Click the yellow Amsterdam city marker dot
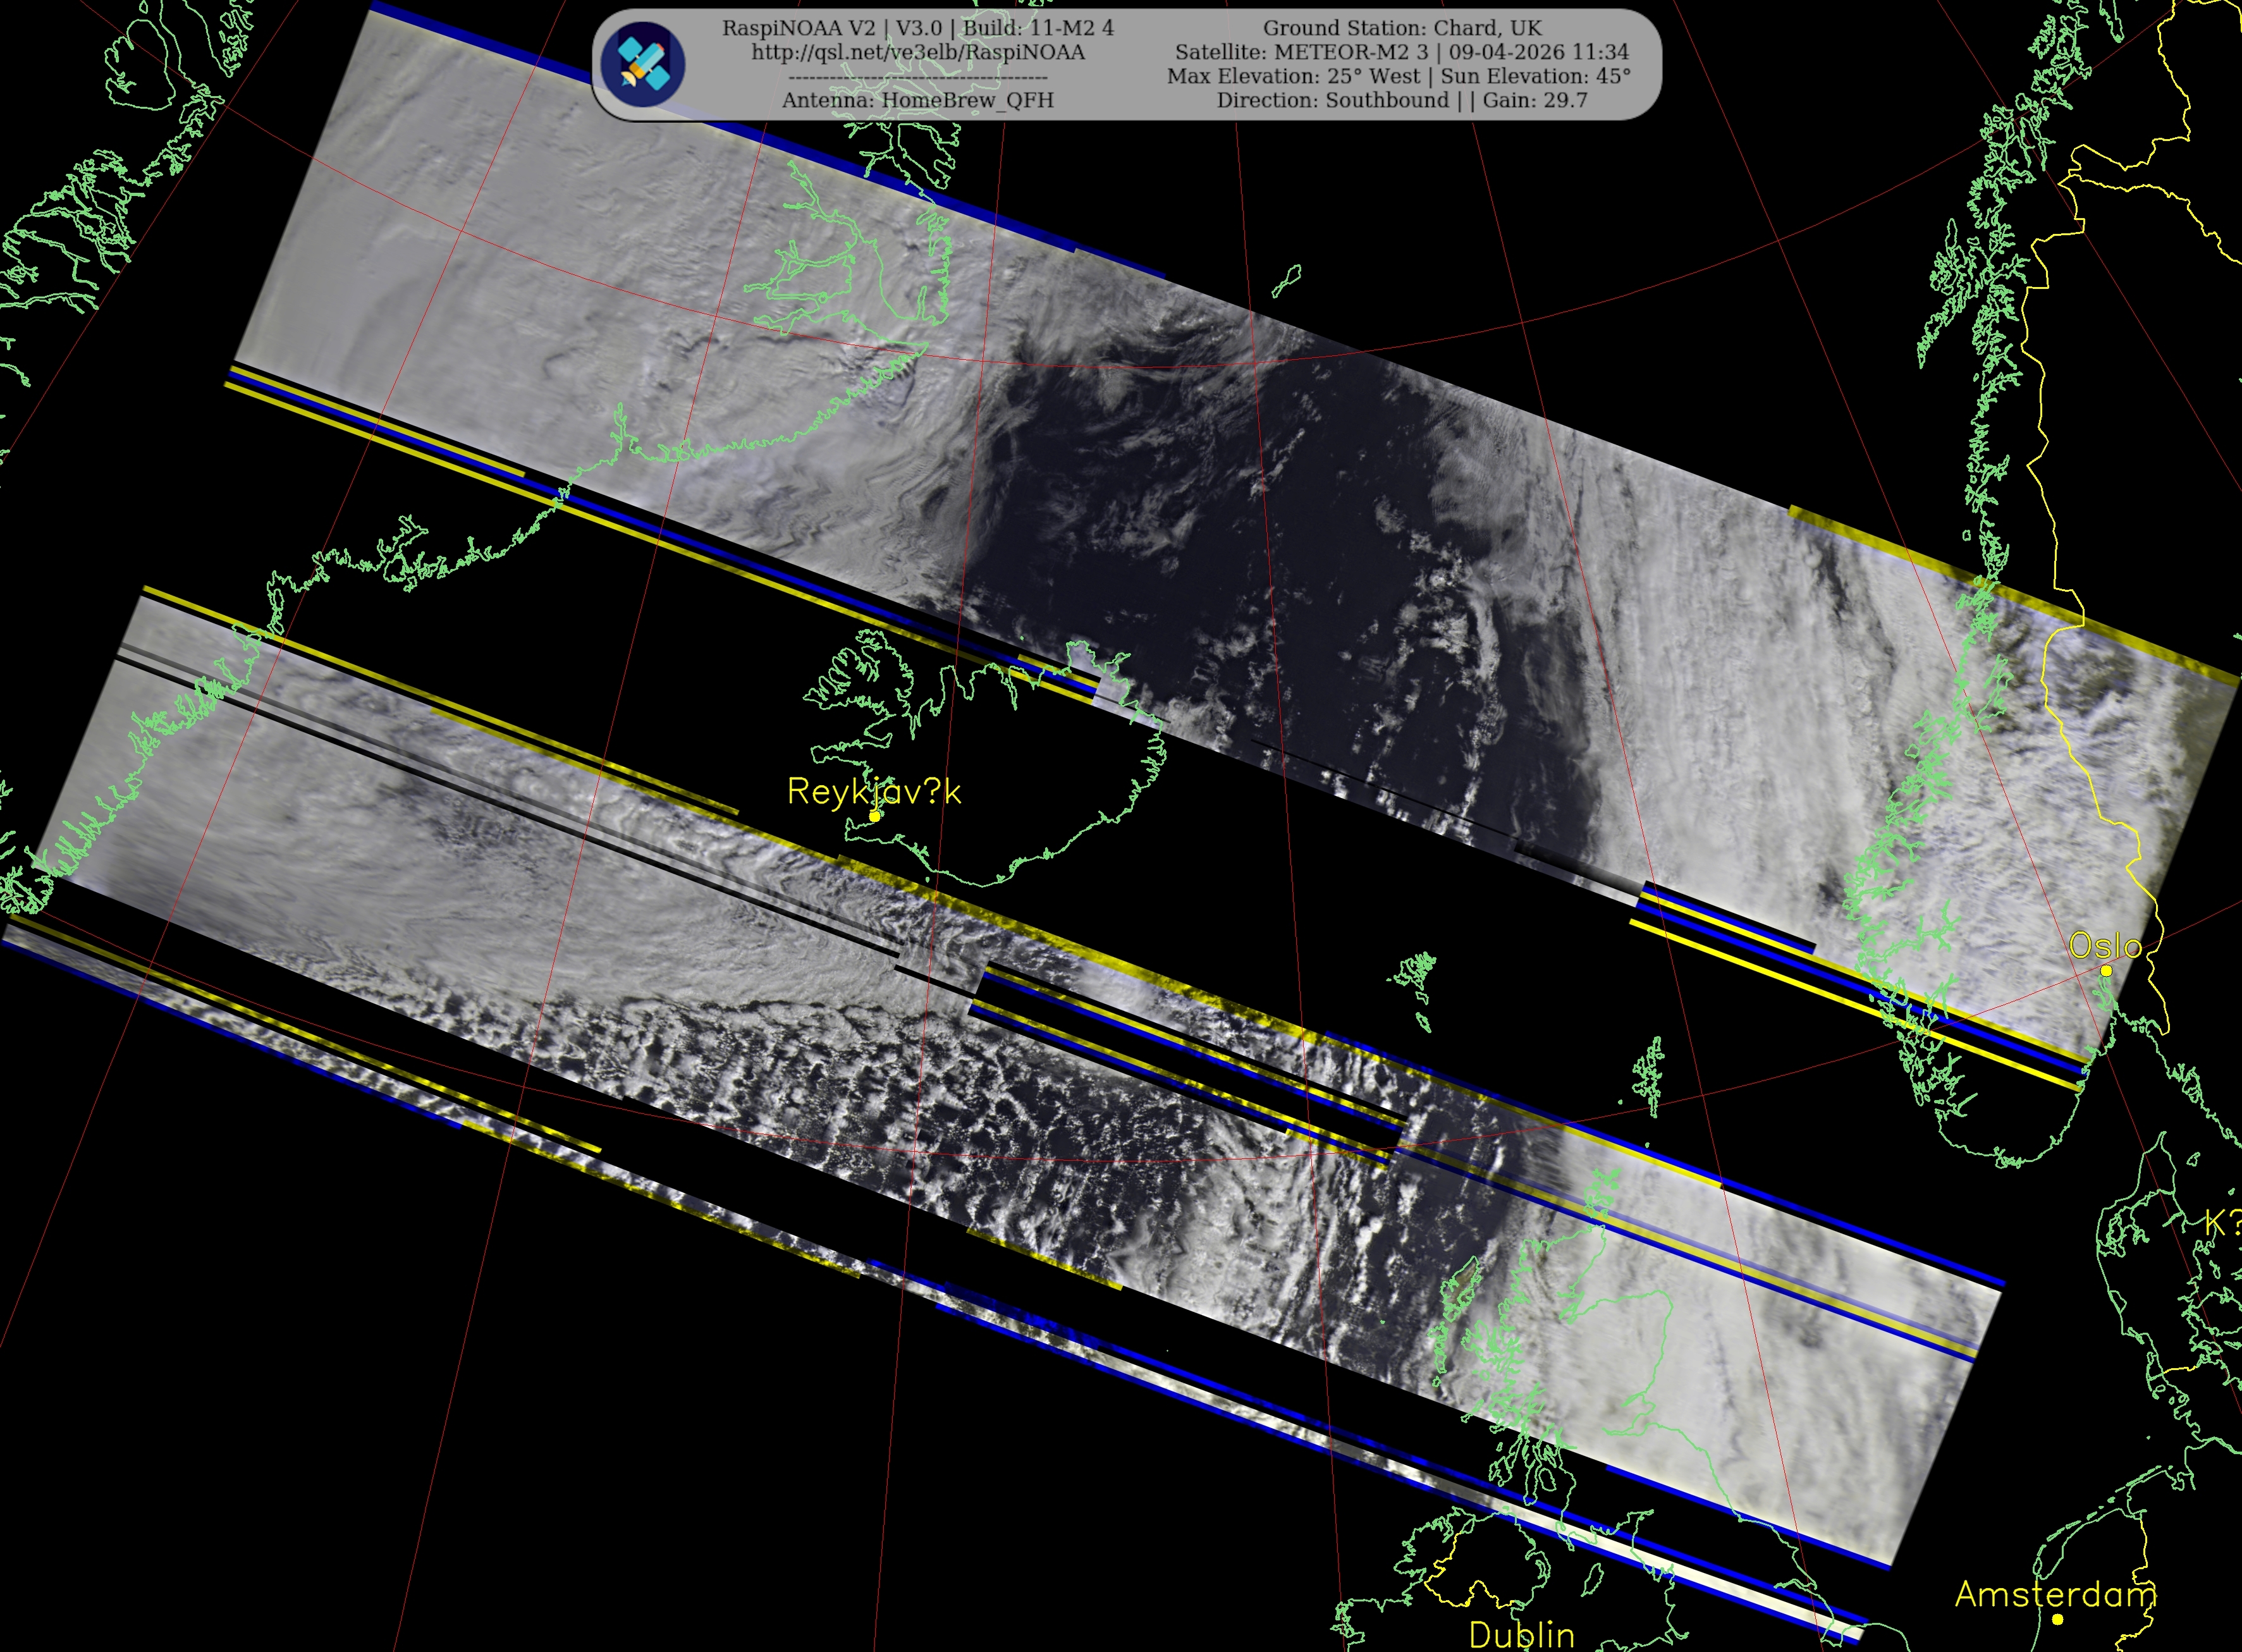The width and height of the screenshot is (2242, 1652). 2057,1619
